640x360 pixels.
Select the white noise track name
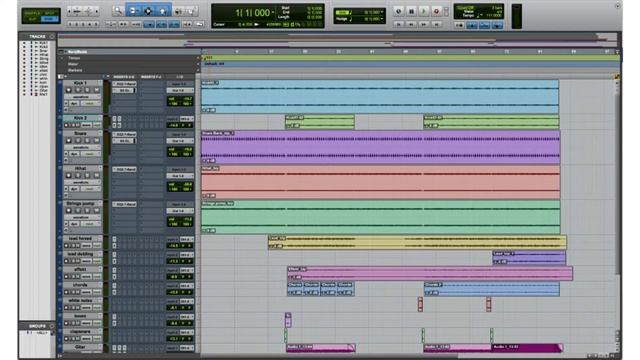[80, 300]
